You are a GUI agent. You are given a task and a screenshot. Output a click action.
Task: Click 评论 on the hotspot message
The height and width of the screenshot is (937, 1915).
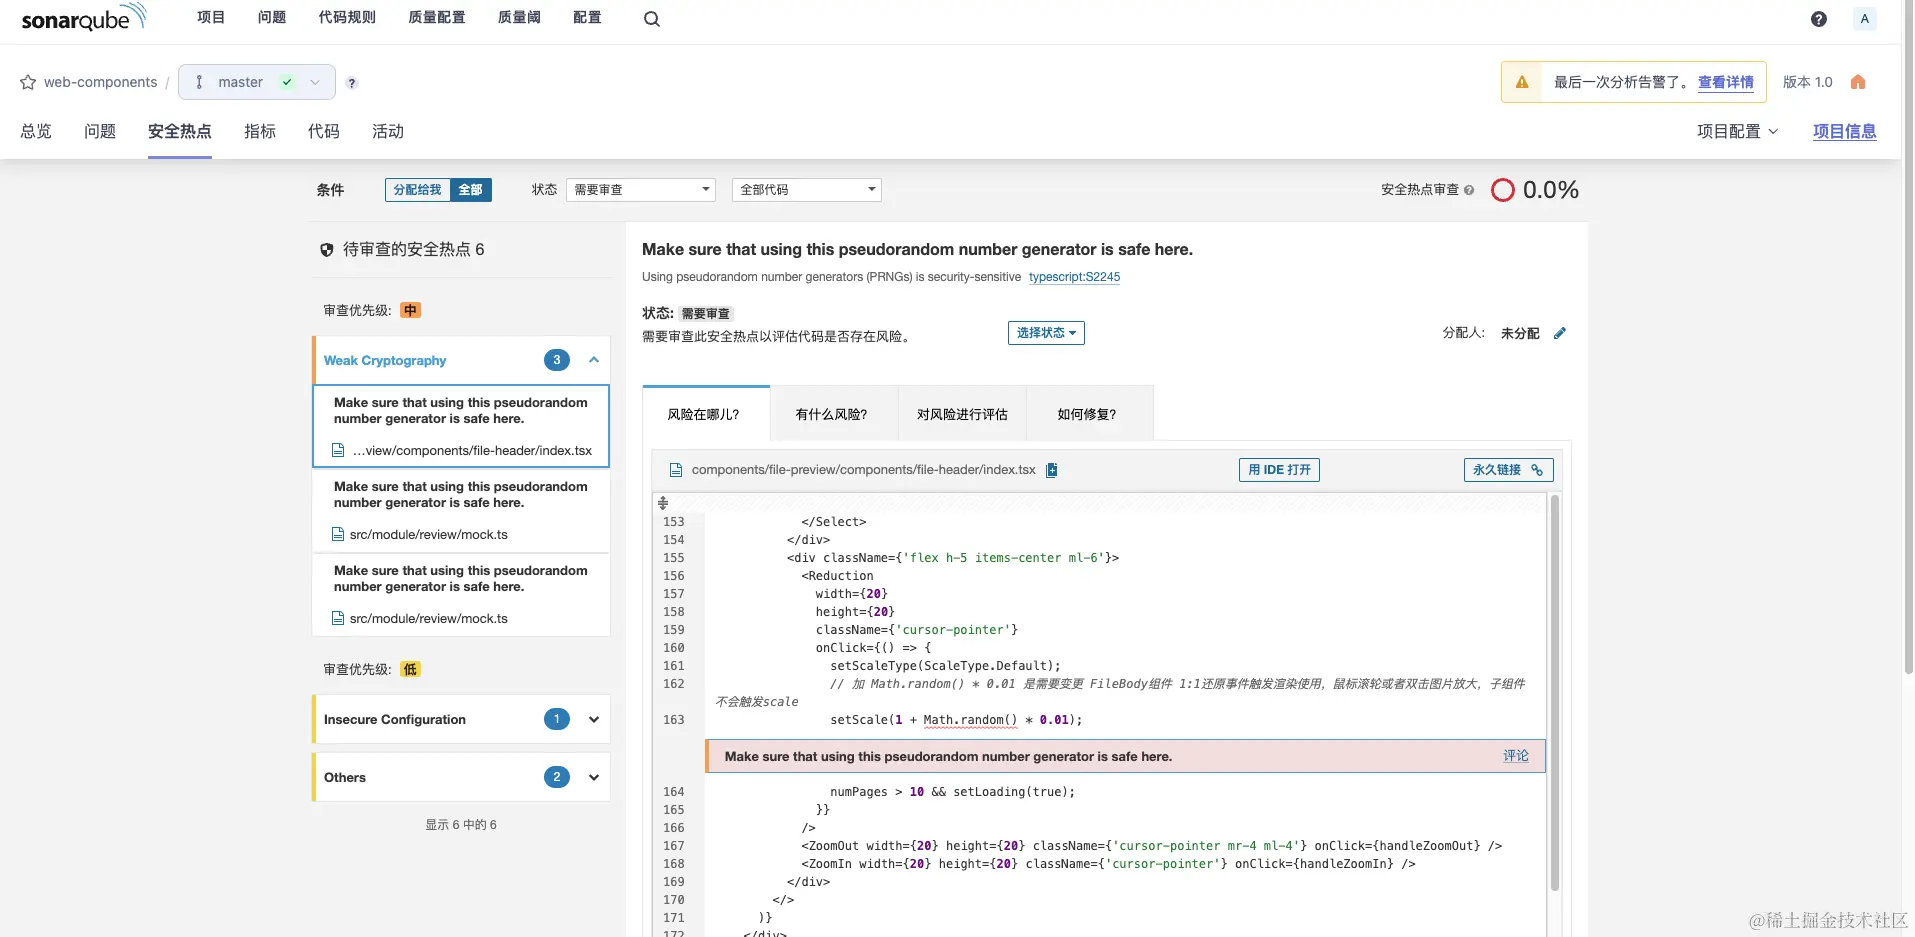point(1516,756)
